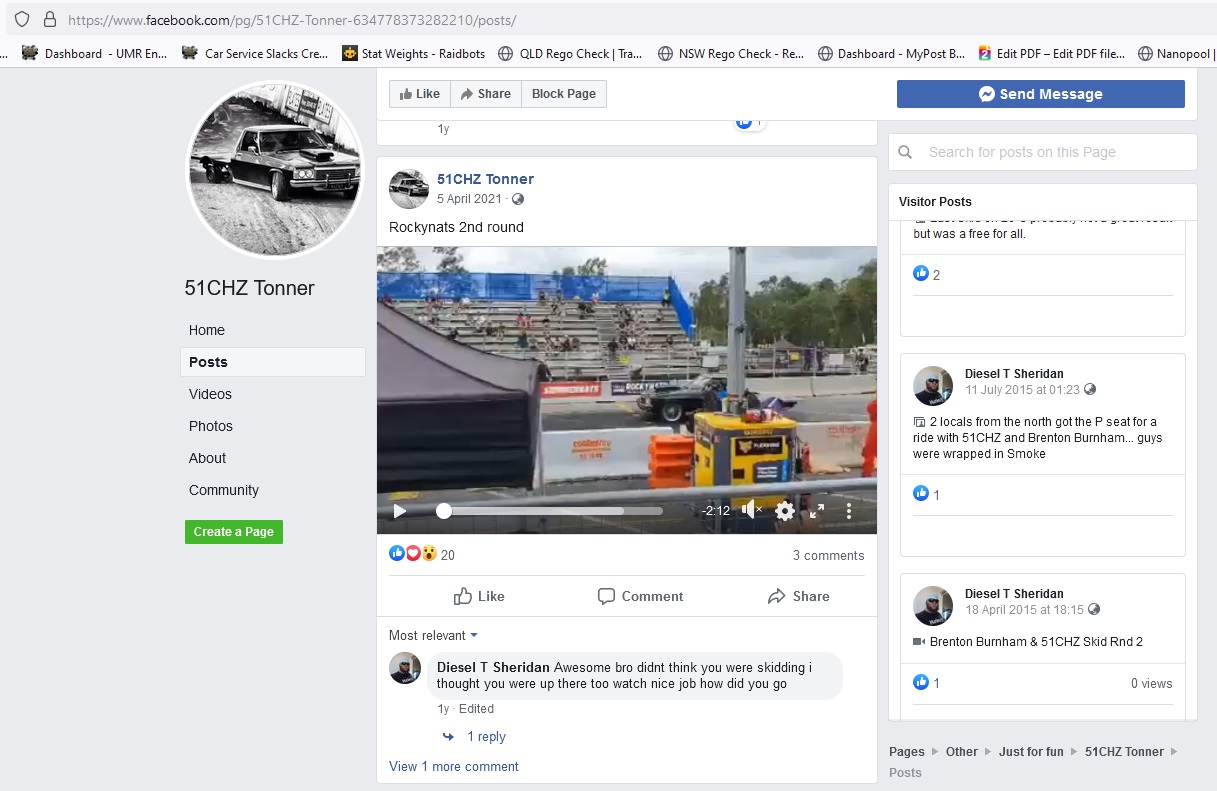Expand video to fullscreen
This screenshot has height=791, width=1217.
pos(817,511)
